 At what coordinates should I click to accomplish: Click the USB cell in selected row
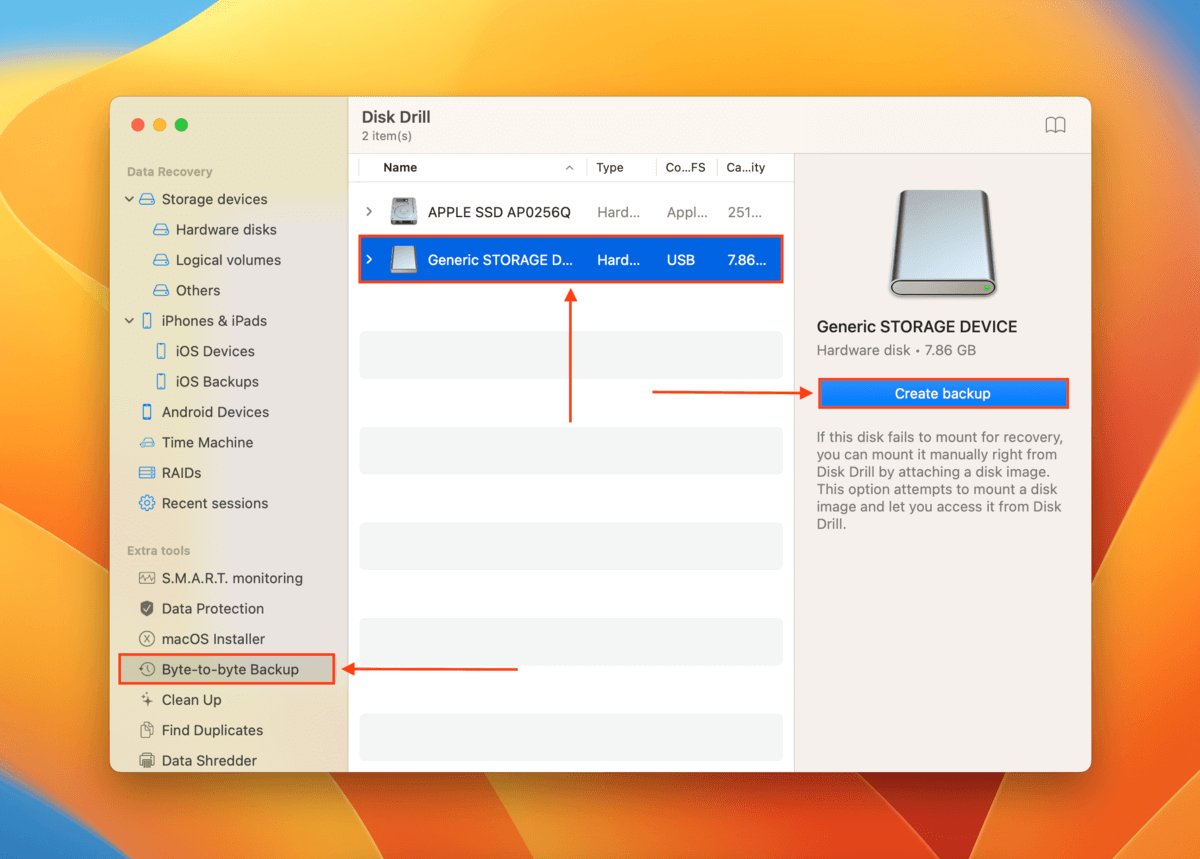pos(681,260)
